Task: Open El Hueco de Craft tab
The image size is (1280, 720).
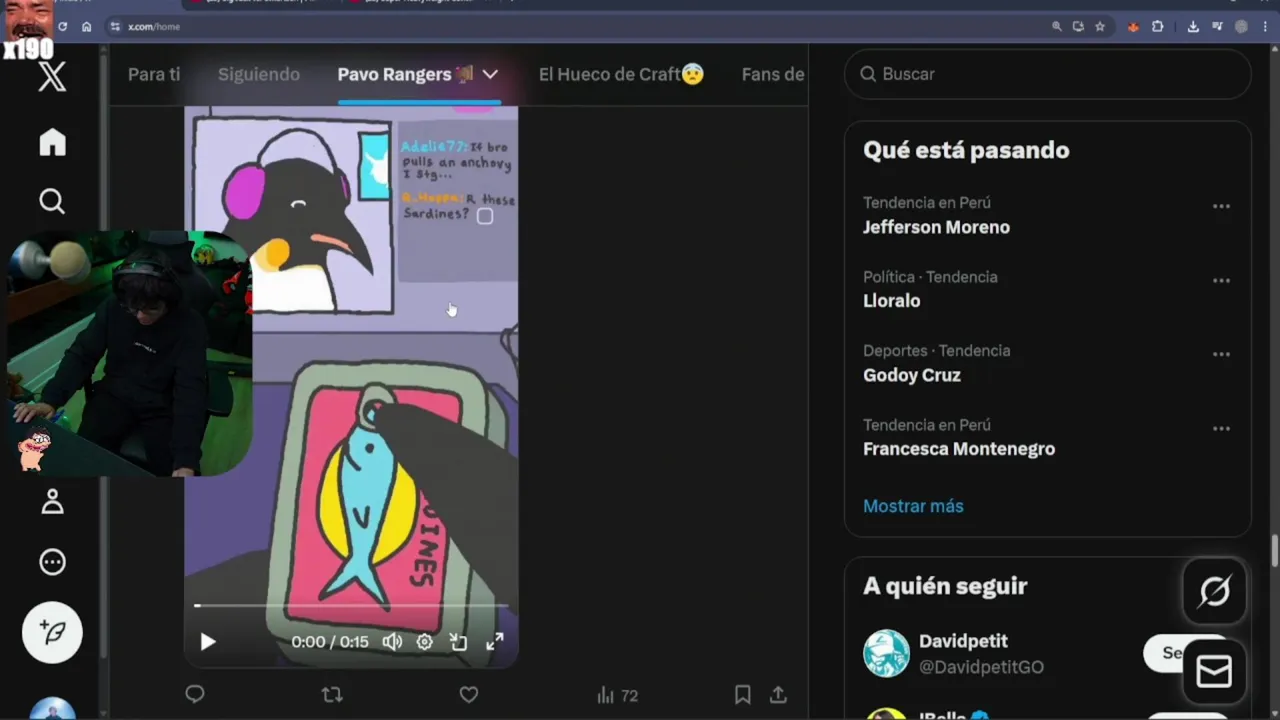Action: click(x=621, y=74)
